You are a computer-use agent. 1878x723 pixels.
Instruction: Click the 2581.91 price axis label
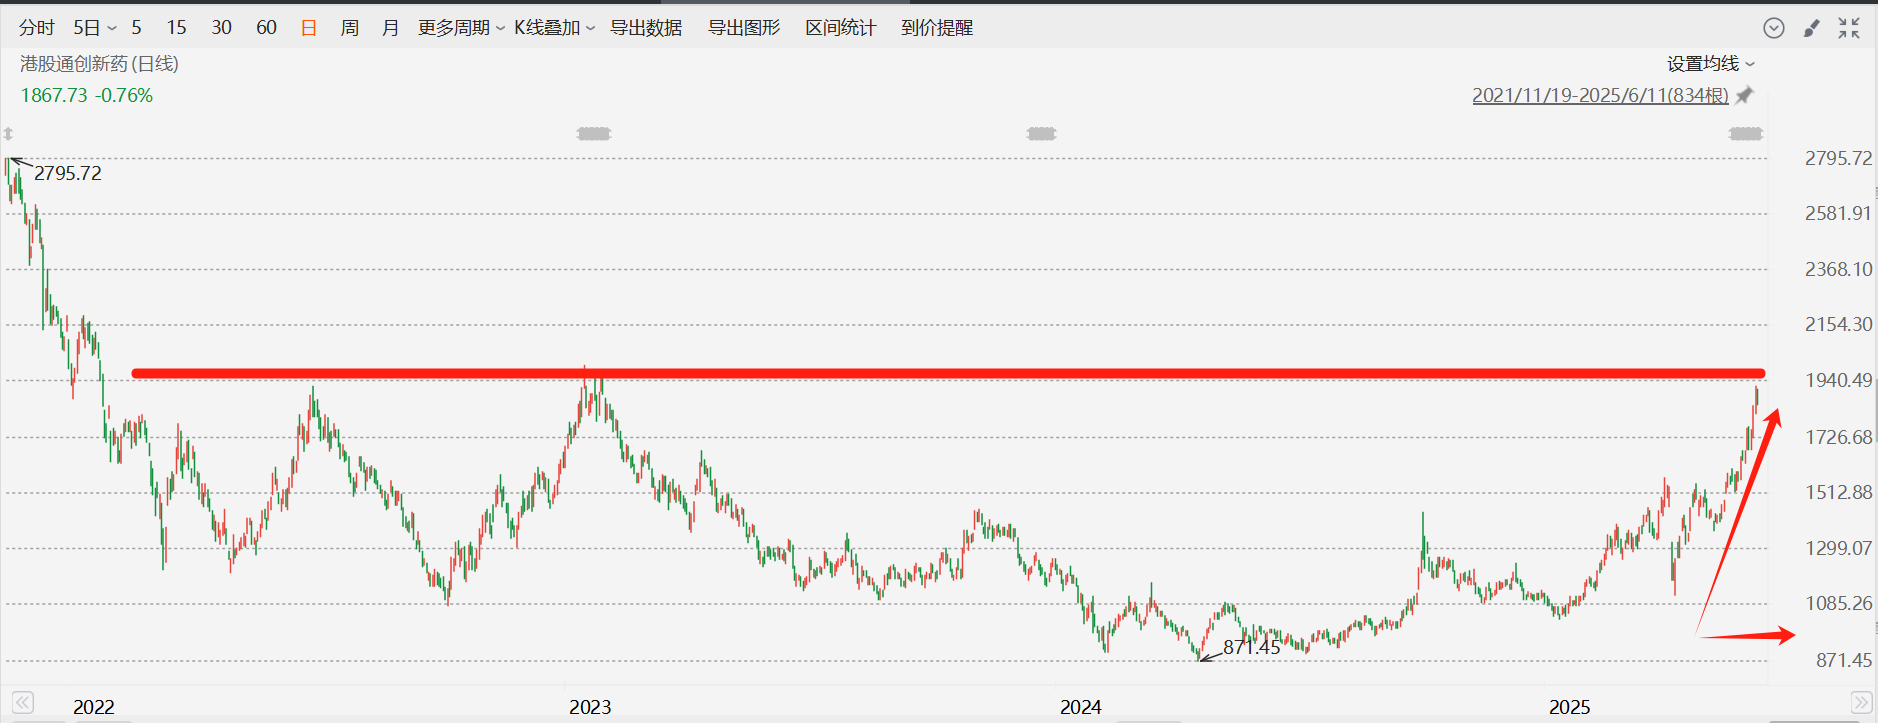[x=1838, y=213]
